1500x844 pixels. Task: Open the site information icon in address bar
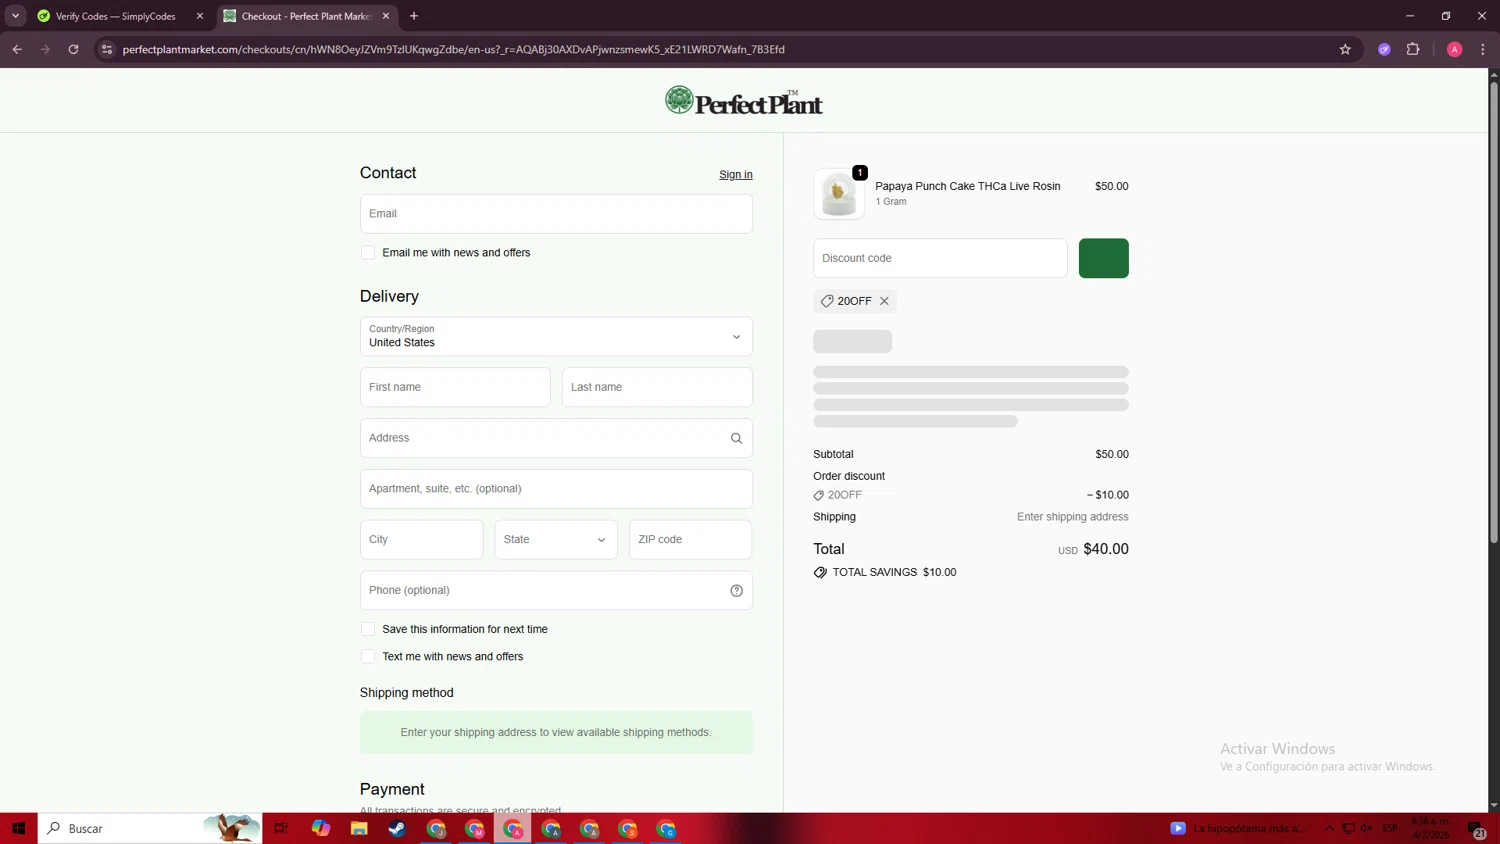click(x=107, y=49)
